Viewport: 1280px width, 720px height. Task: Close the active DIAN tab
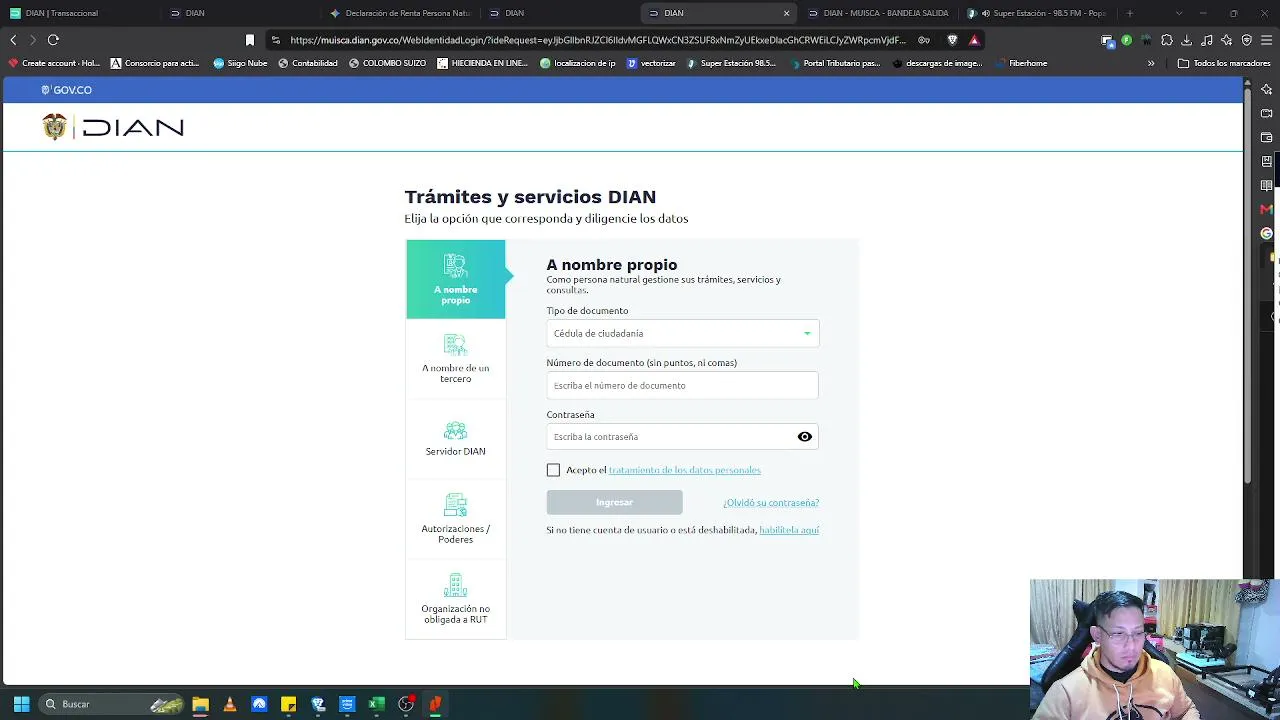786,13
